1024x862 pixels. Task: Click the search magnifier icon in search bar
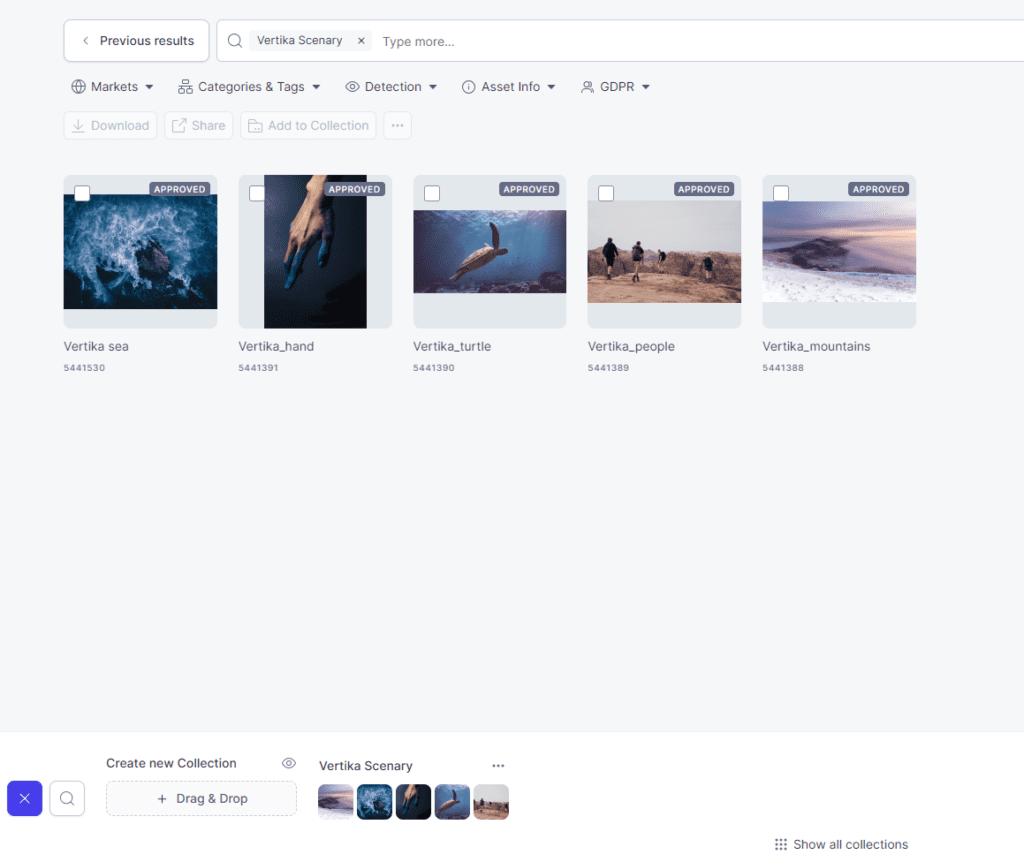click(x=234, y=41)
